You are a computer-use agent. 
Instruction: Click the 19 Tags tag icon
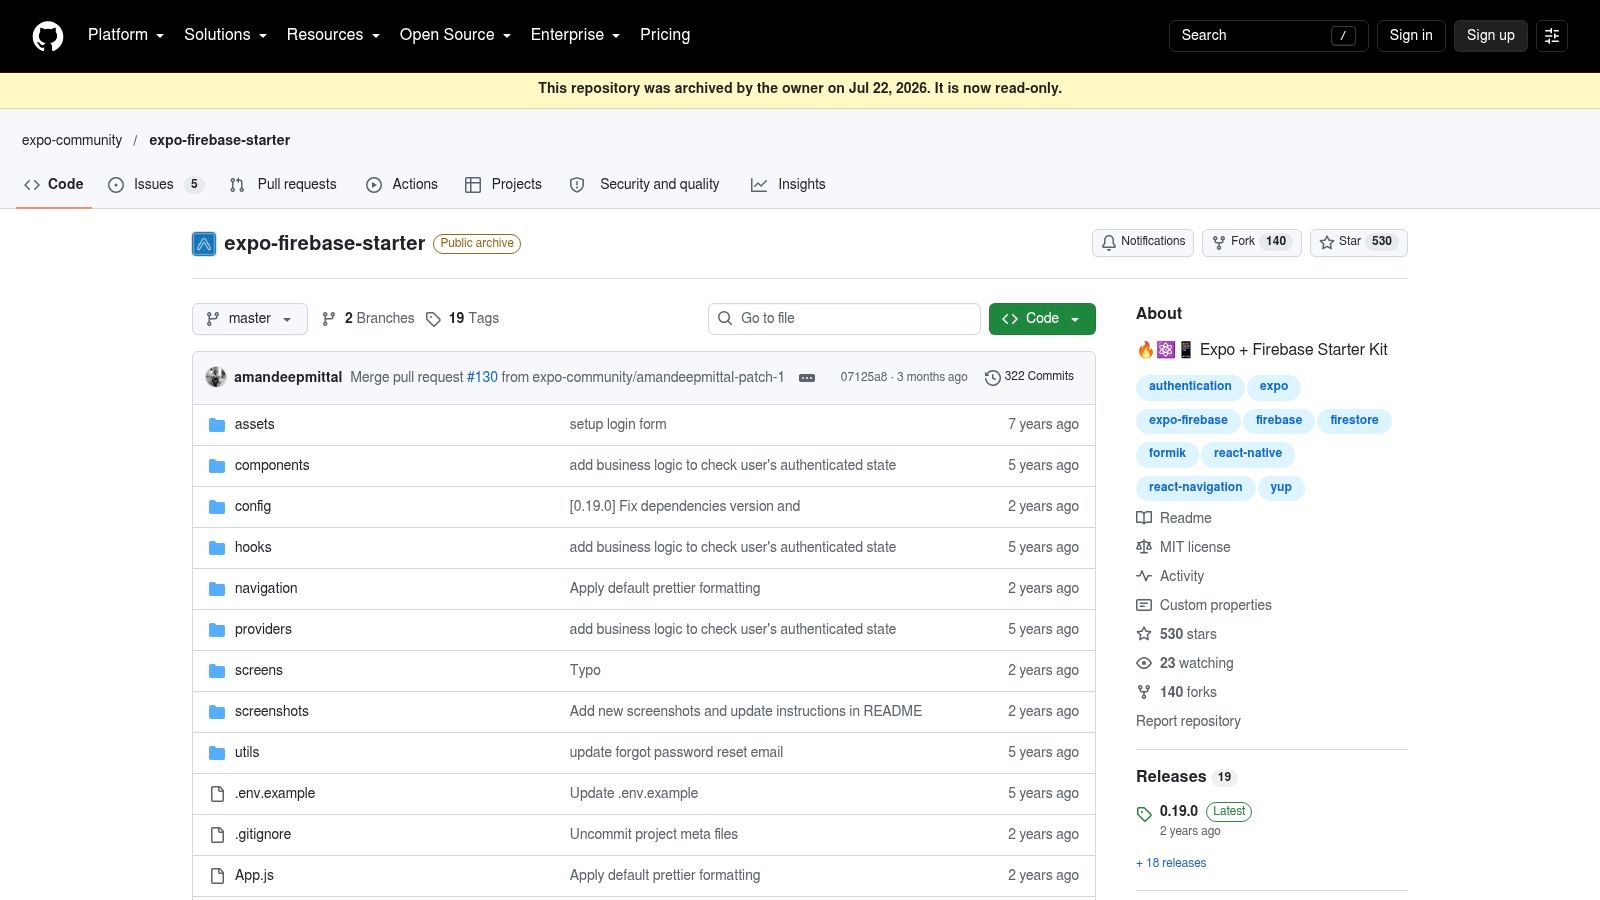(x=433, y=319)
